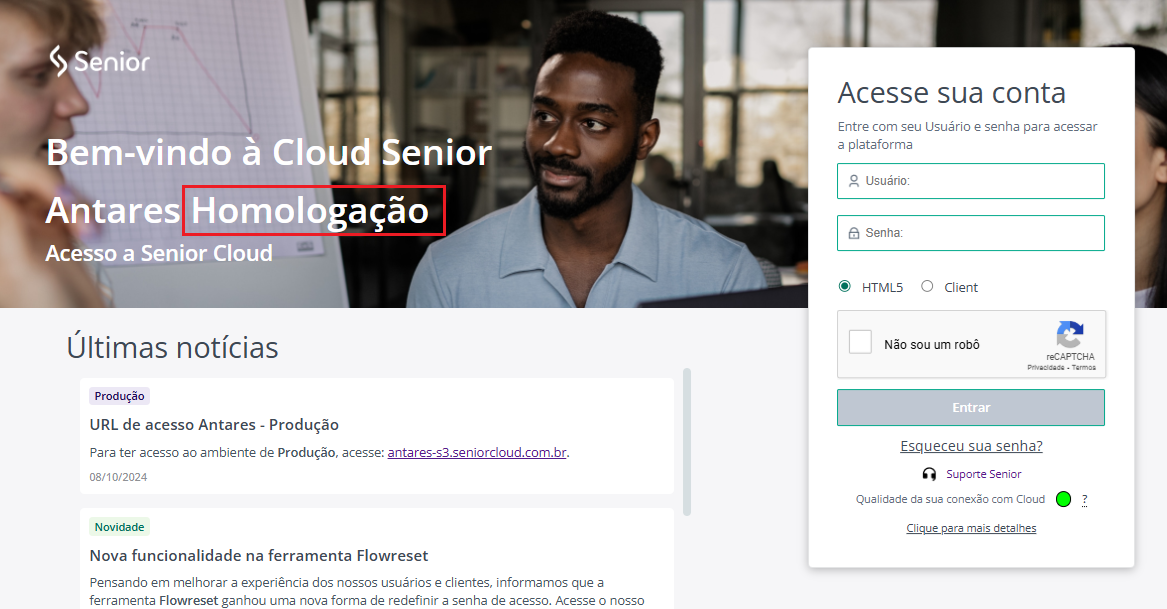Click the headset icon beside Suporte Senior

929,474
